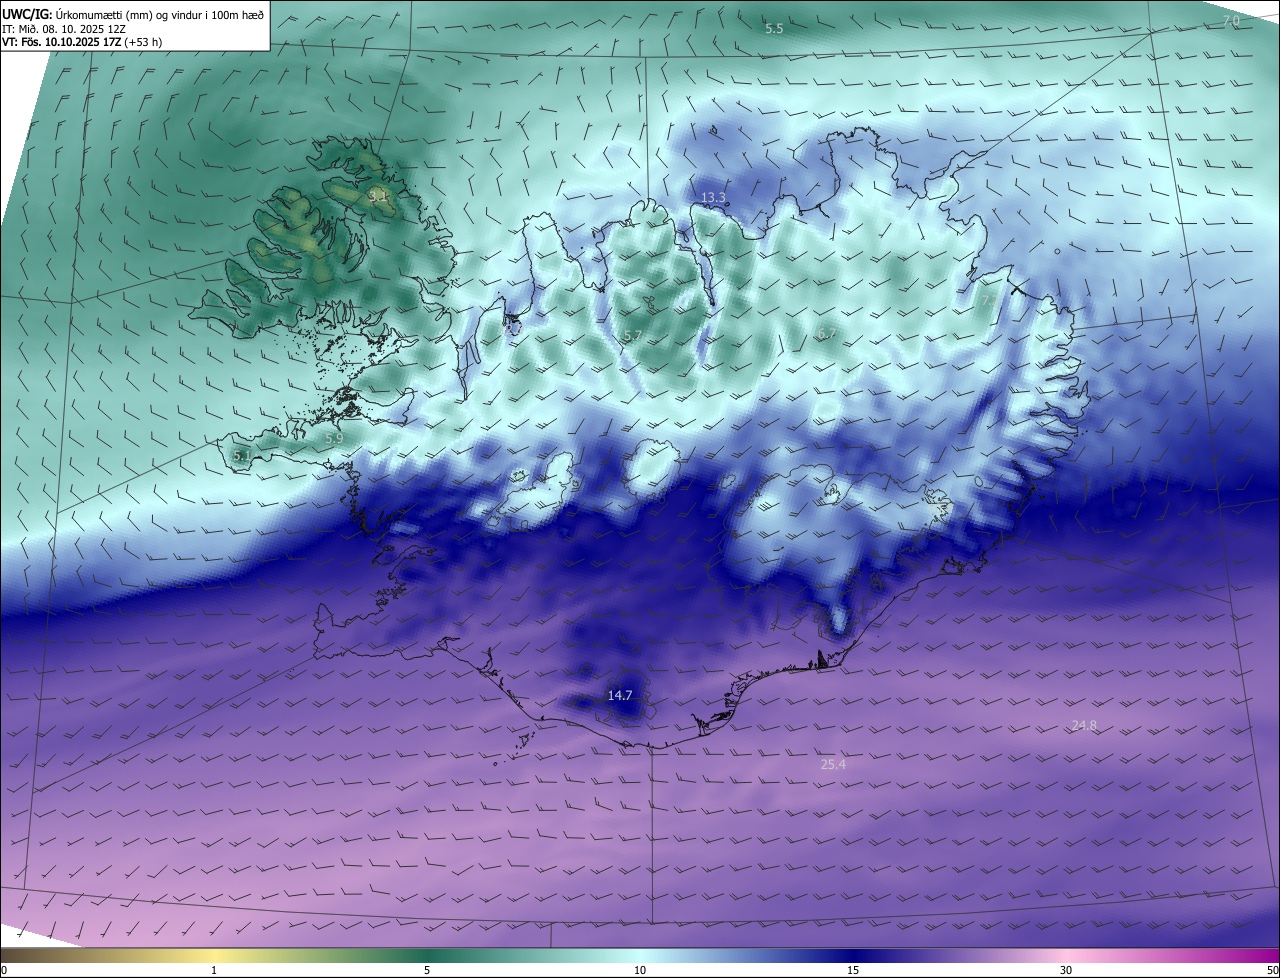Click the 5 tick label under the color scale
The image size is (1280, 978).
point(427,970)
